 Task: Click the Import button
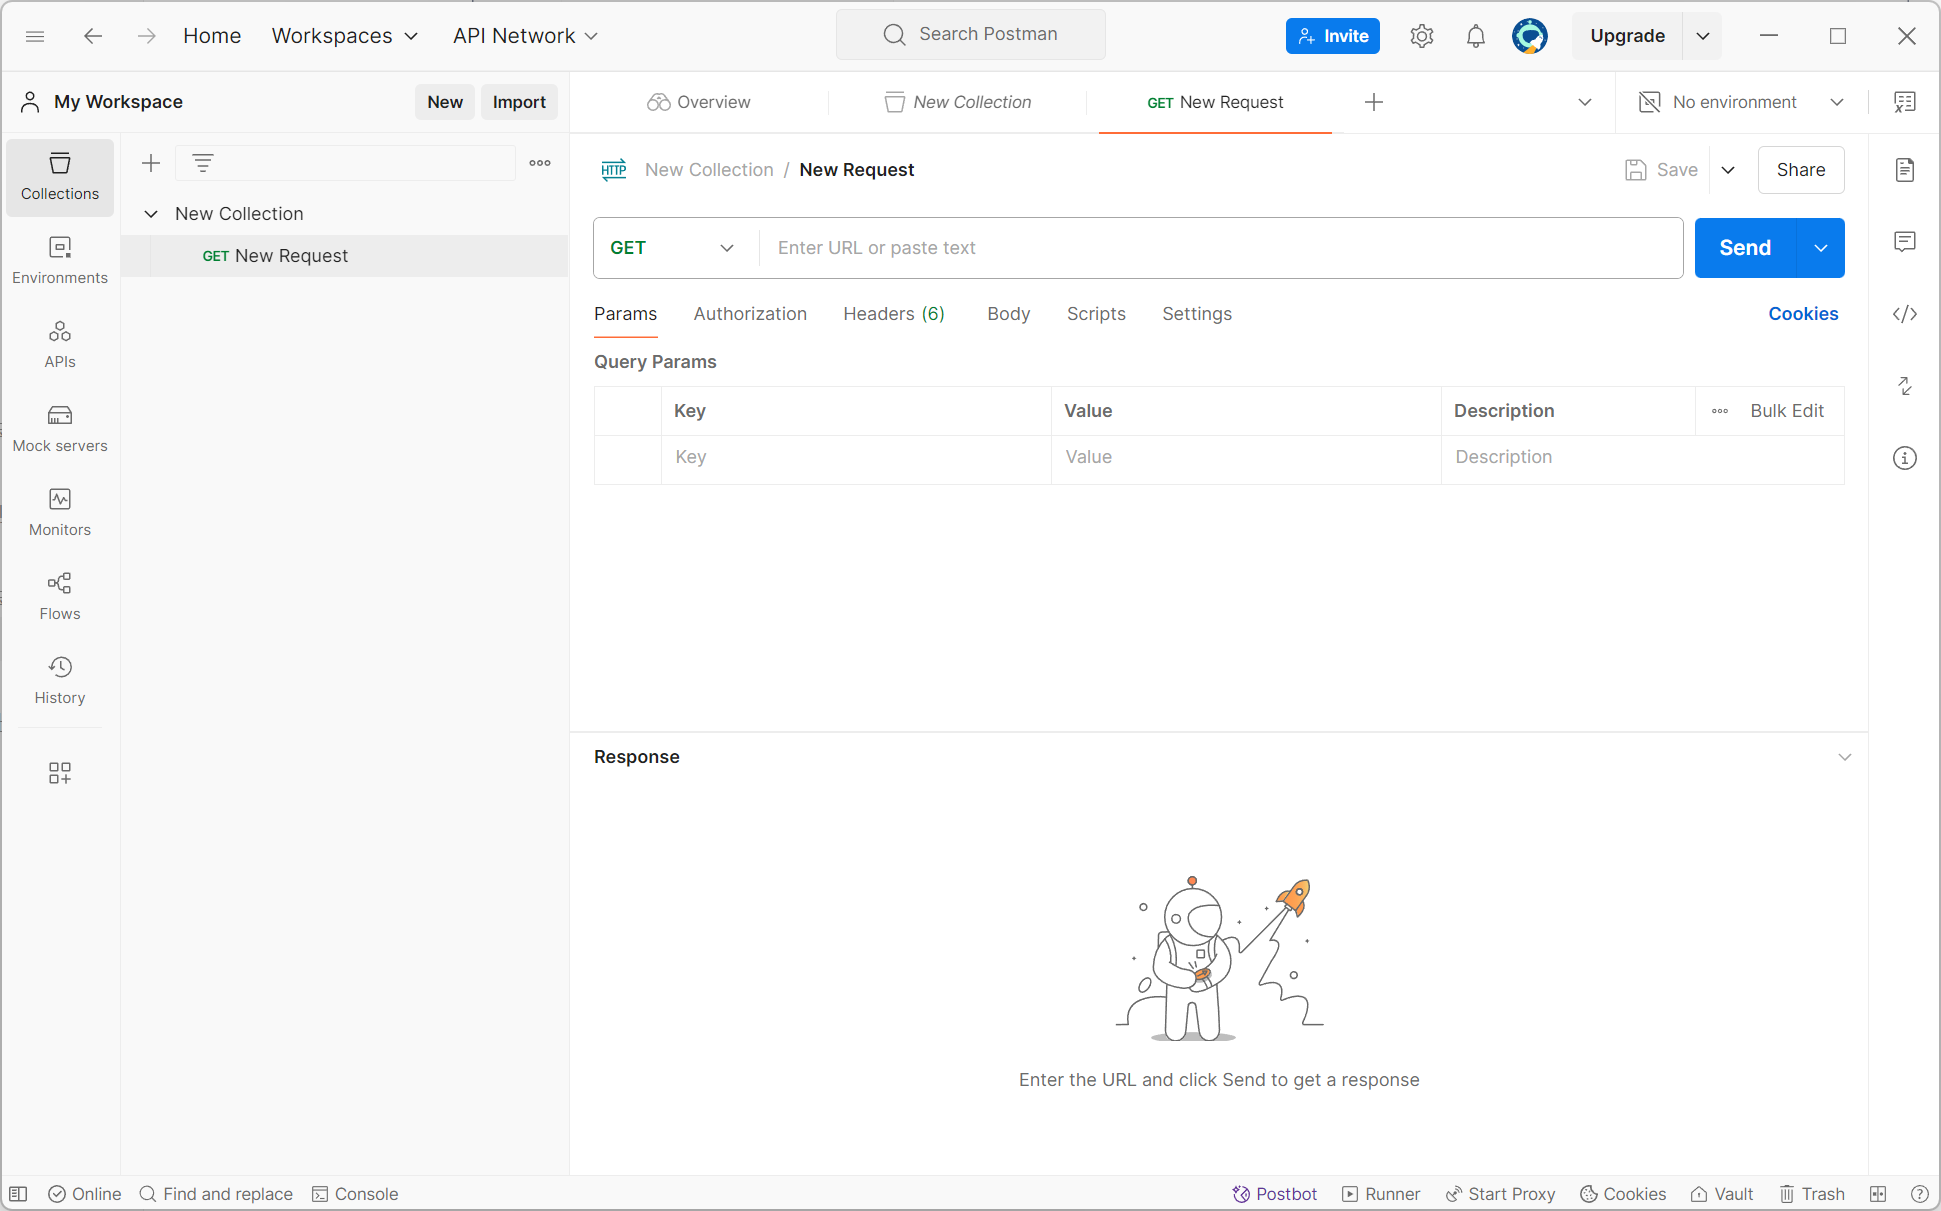519,102
